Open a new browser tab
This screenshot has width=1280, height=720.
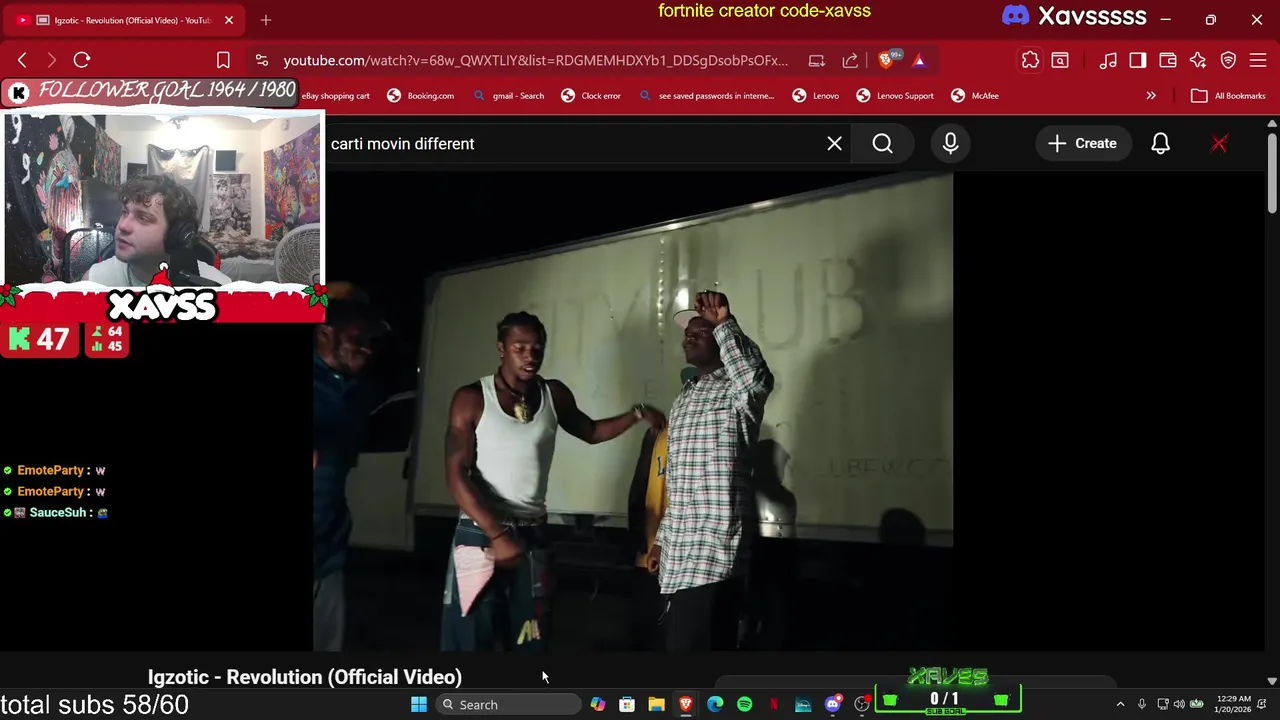pos(266,20)
